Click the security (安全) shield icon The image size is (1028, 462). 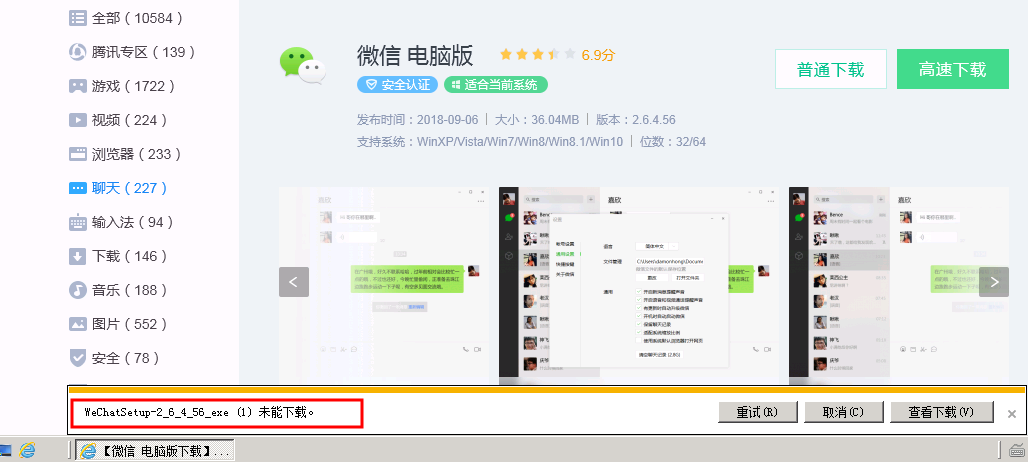pos(77,358)
